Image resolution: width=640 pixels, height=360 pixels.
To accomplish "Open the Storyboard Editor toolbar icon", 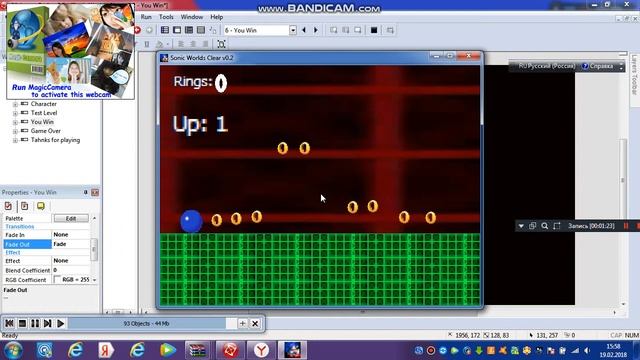I will pos(165,30).
